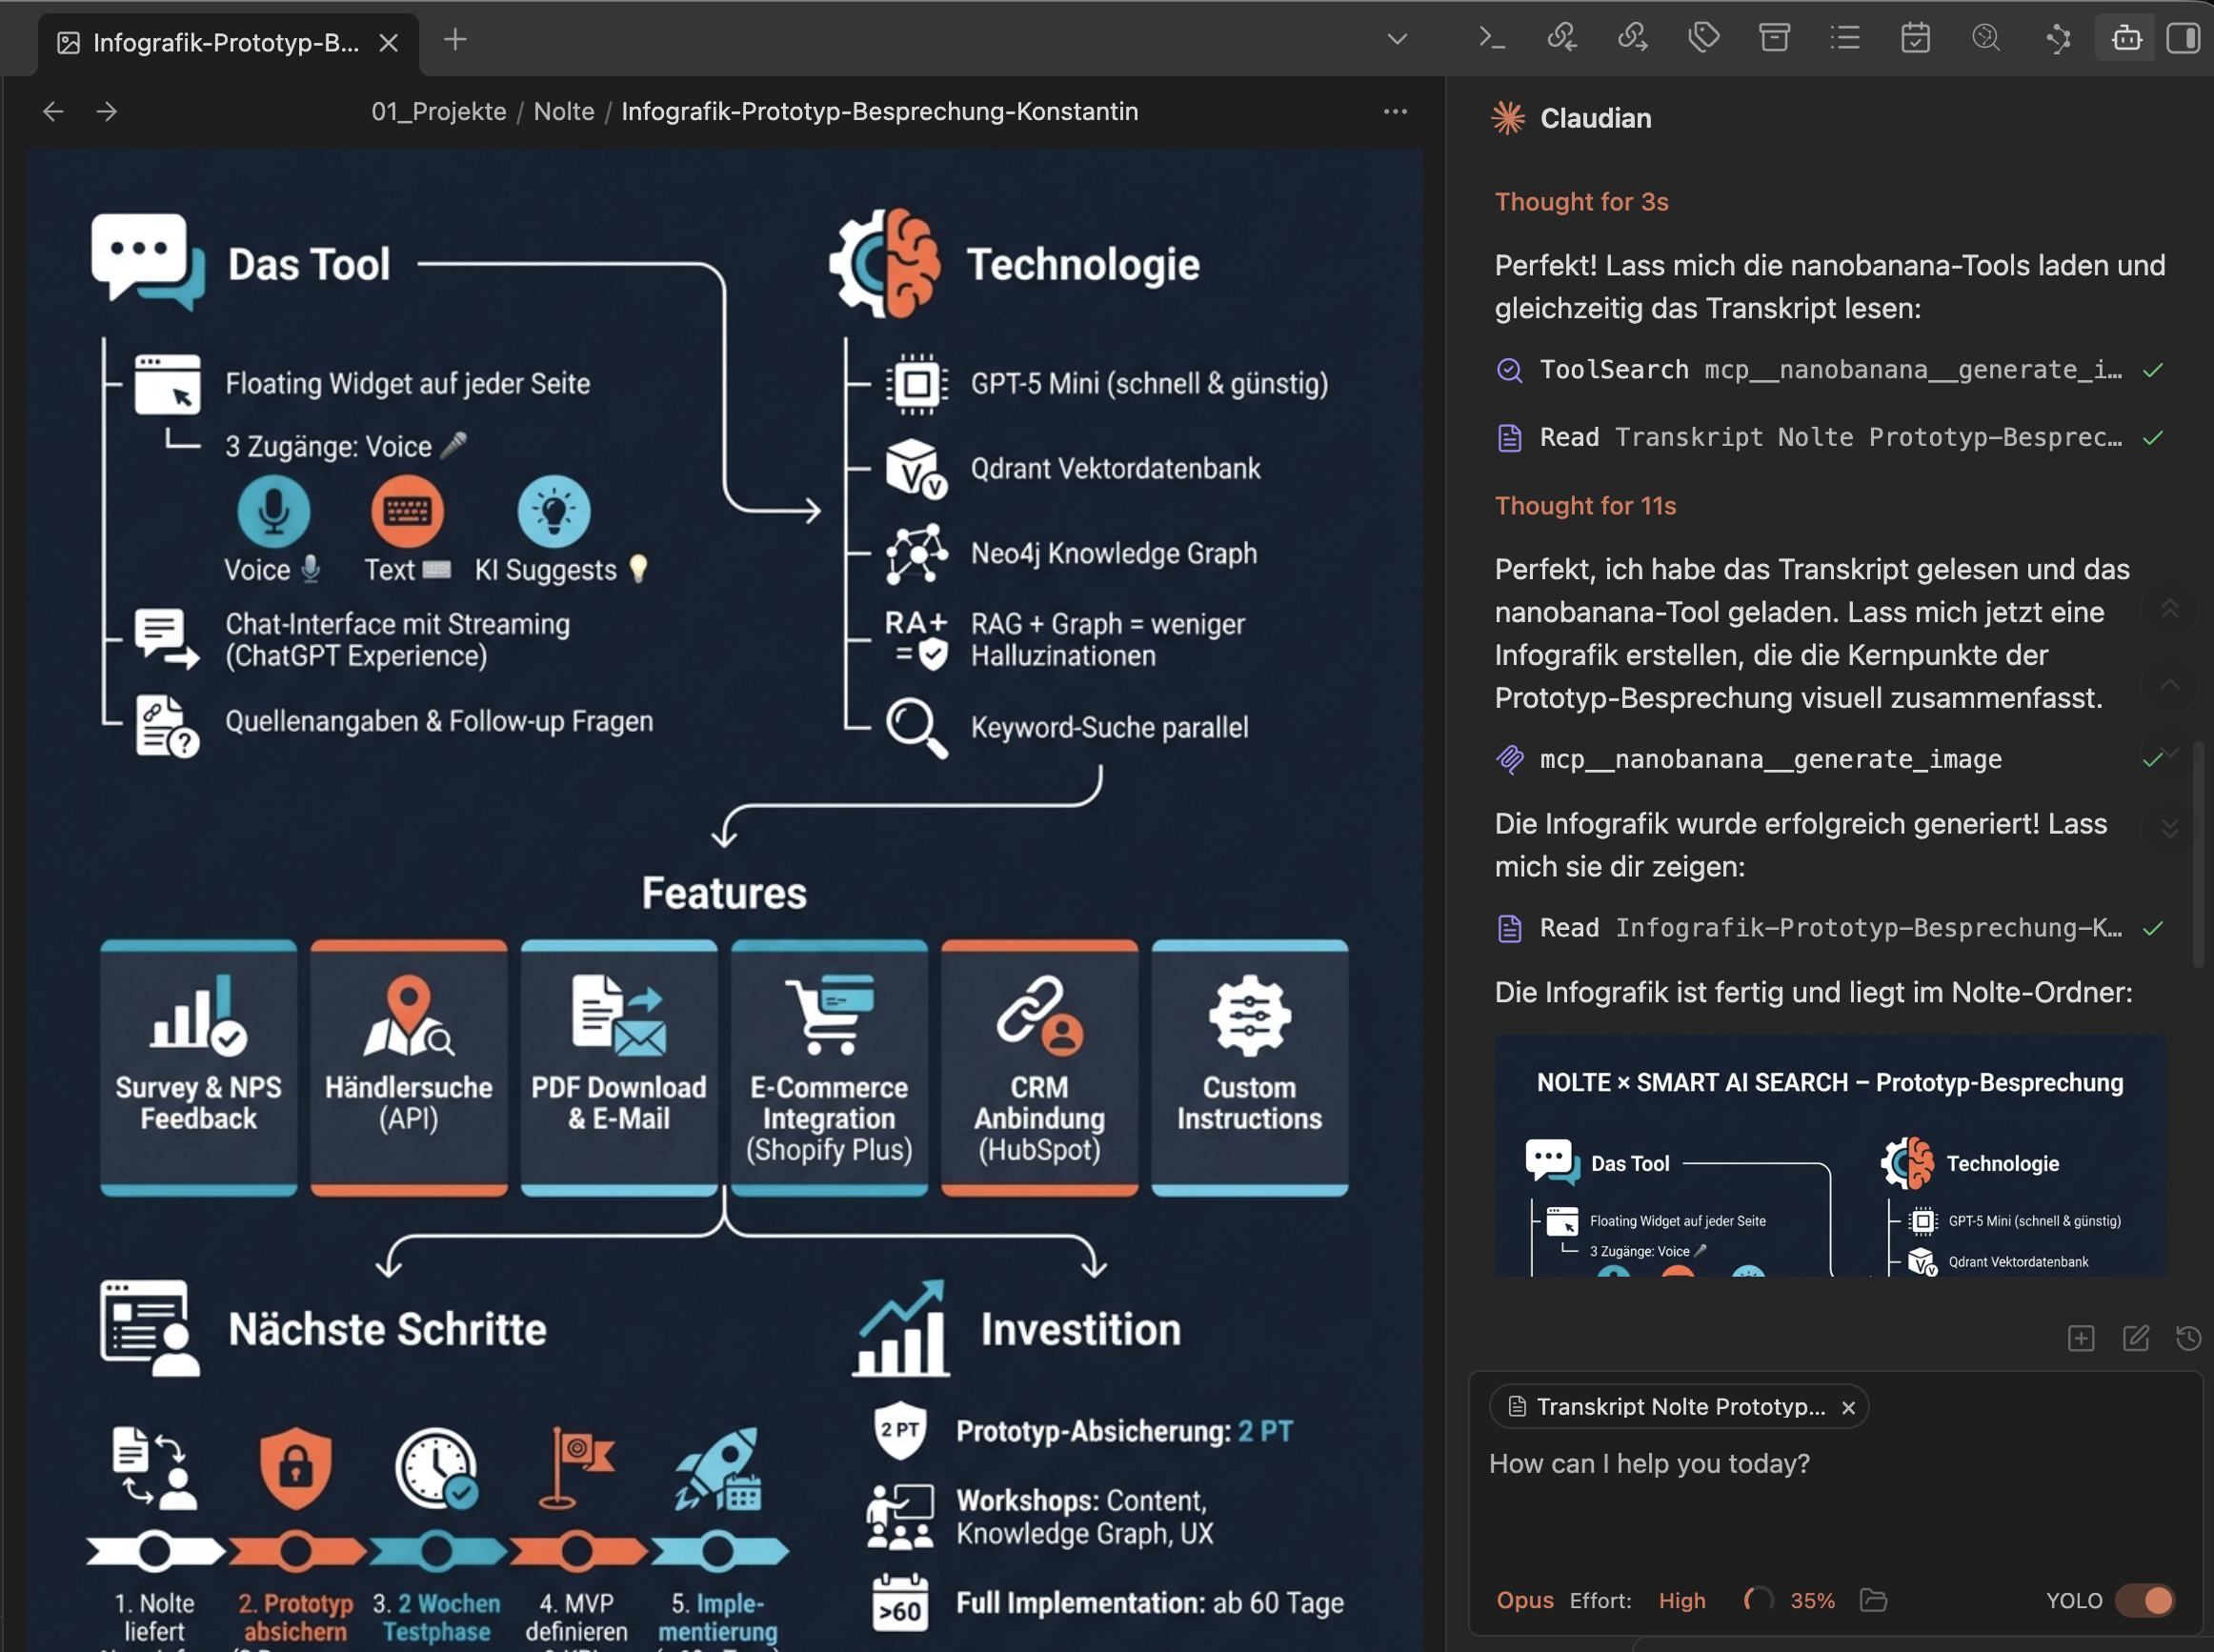Open the archive icon in the toolbar
Viewport: 2214px width, 1652px height.
pos(1775,38)
